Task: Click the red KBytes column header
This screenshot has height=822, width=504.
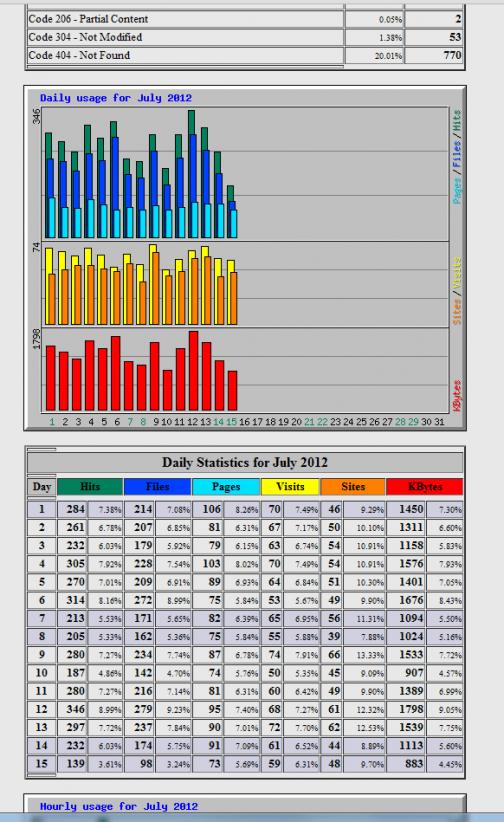Action: click(425, 486)
